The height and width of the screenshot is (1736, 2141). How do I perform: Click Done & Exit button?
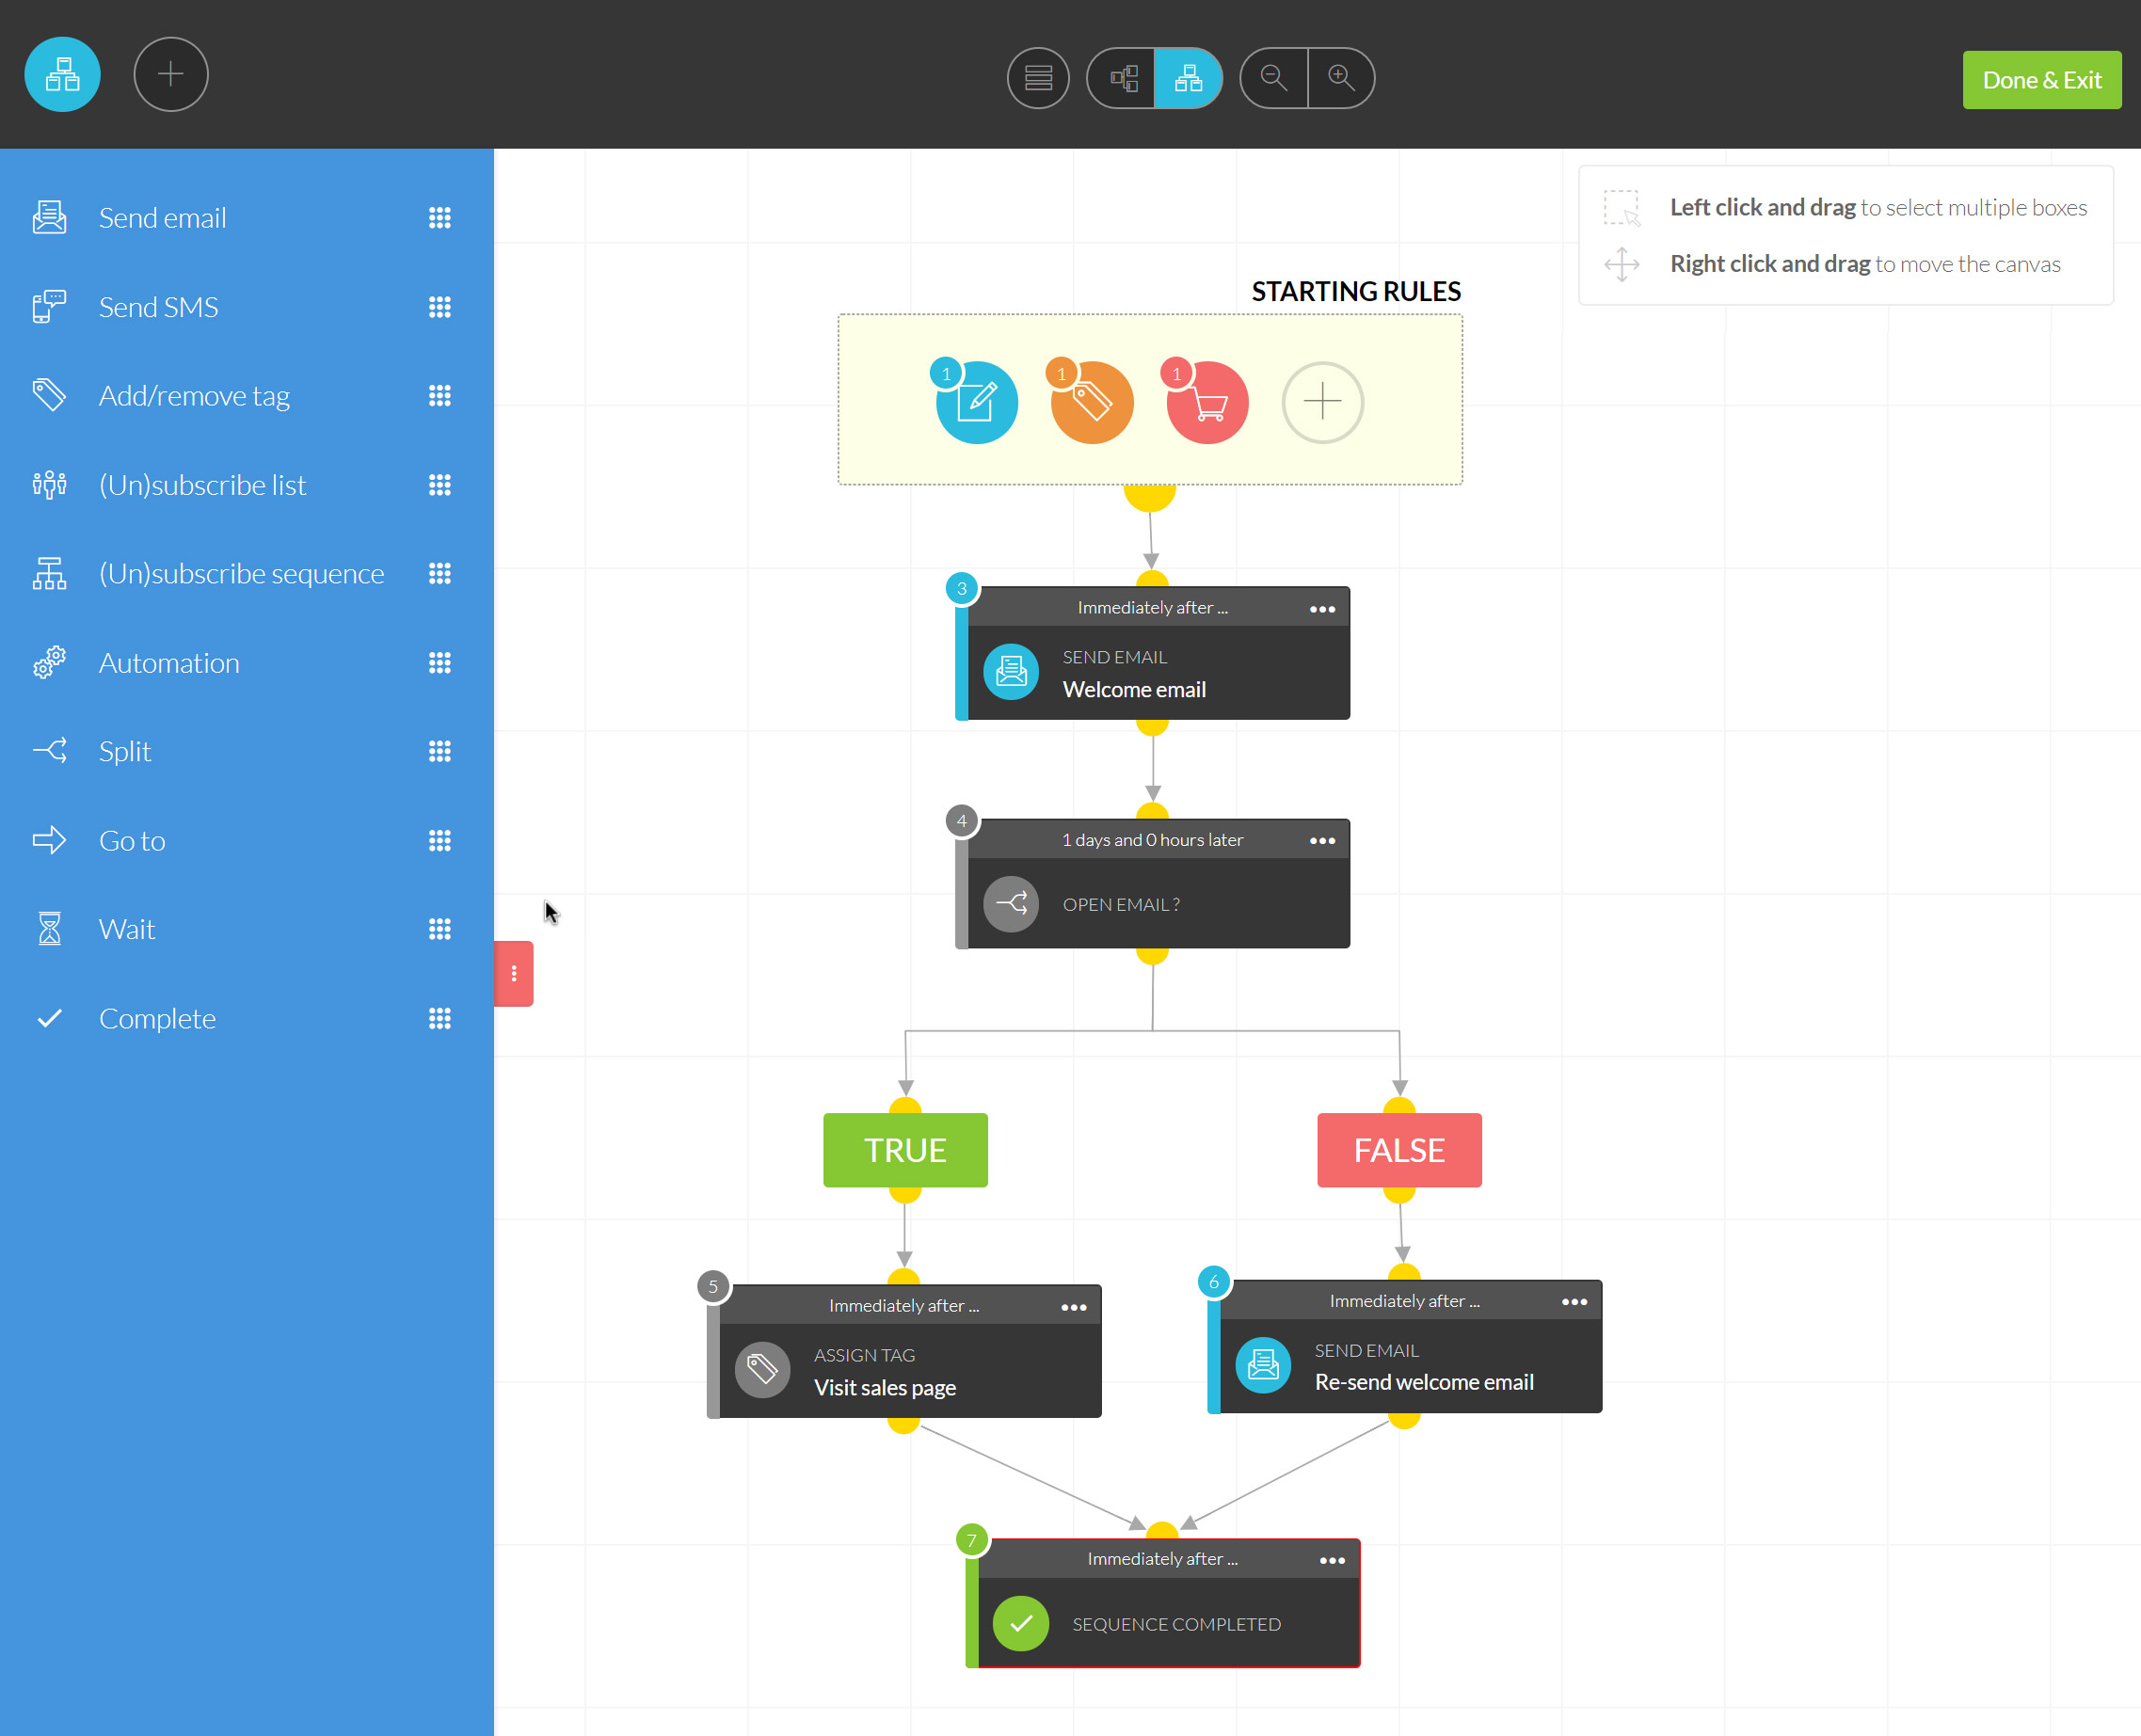(x=2040, y=80)
